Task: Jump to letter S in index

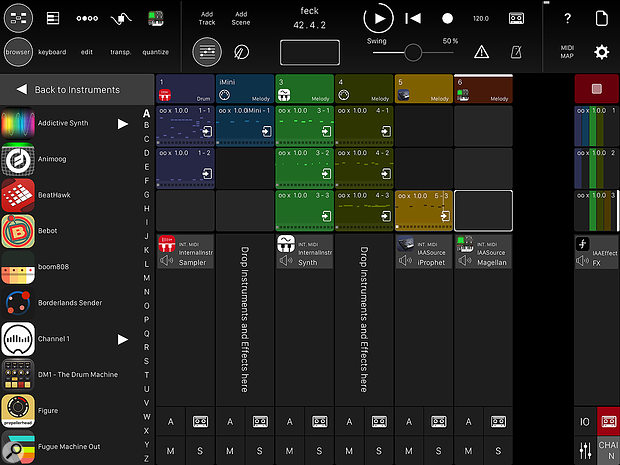Action: pyautogui.click(x=147, y=361)
